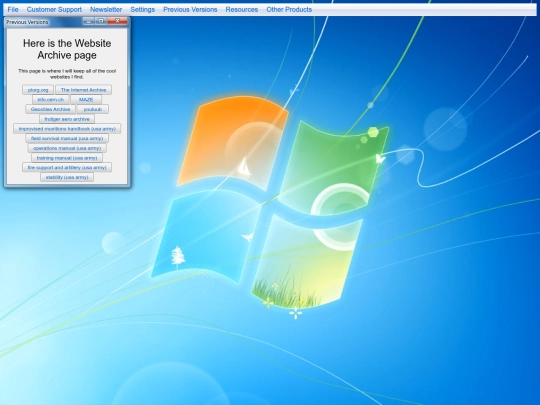This screenshot has width=540, height=405.
Task: Launch the MAZE button
Action: pyautogui.click(x=86, y=100)
